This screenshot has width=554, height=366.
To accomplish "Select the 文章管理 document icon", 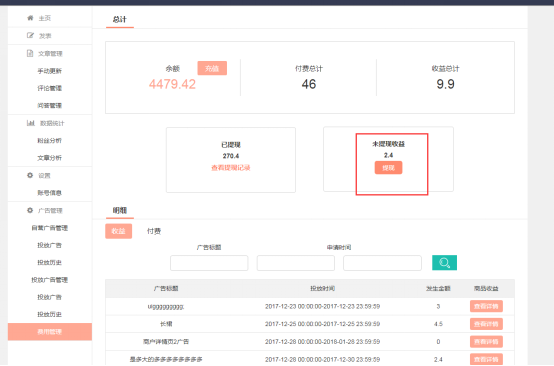I will coord(30,53).
